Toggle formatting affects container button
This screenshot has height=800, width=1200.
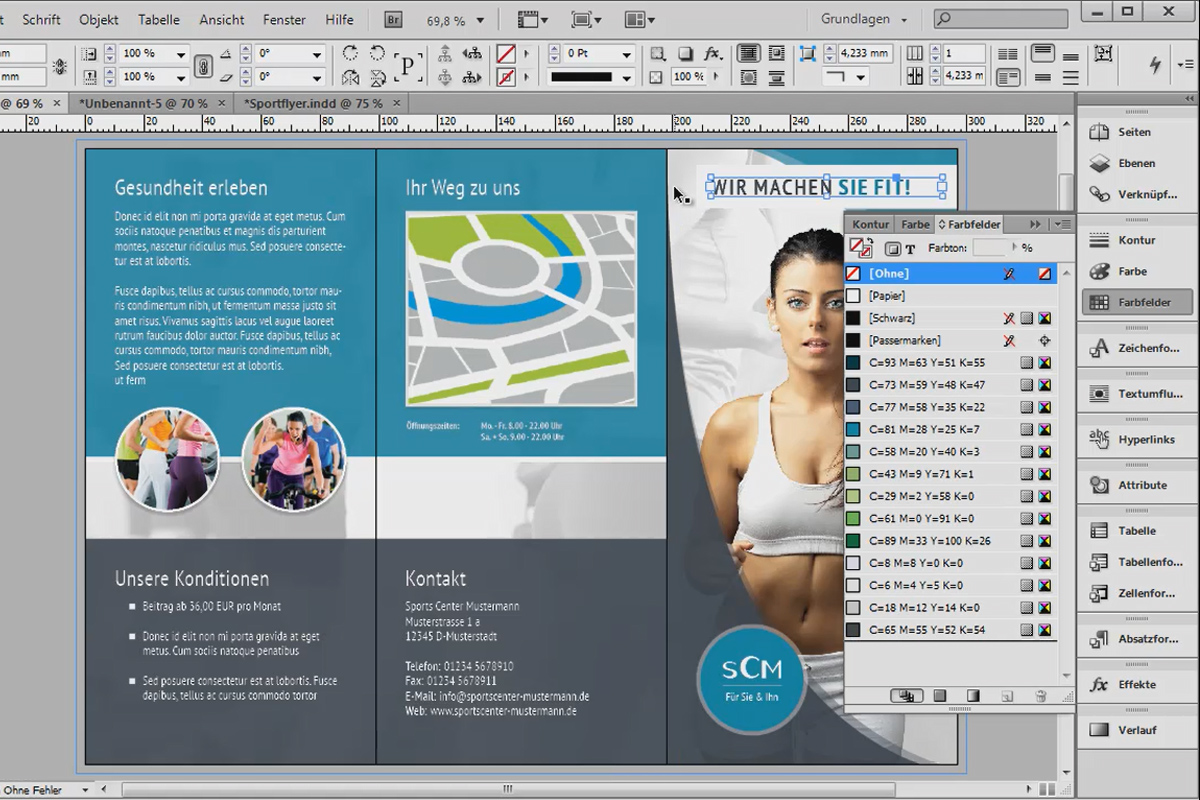point(893,248)
